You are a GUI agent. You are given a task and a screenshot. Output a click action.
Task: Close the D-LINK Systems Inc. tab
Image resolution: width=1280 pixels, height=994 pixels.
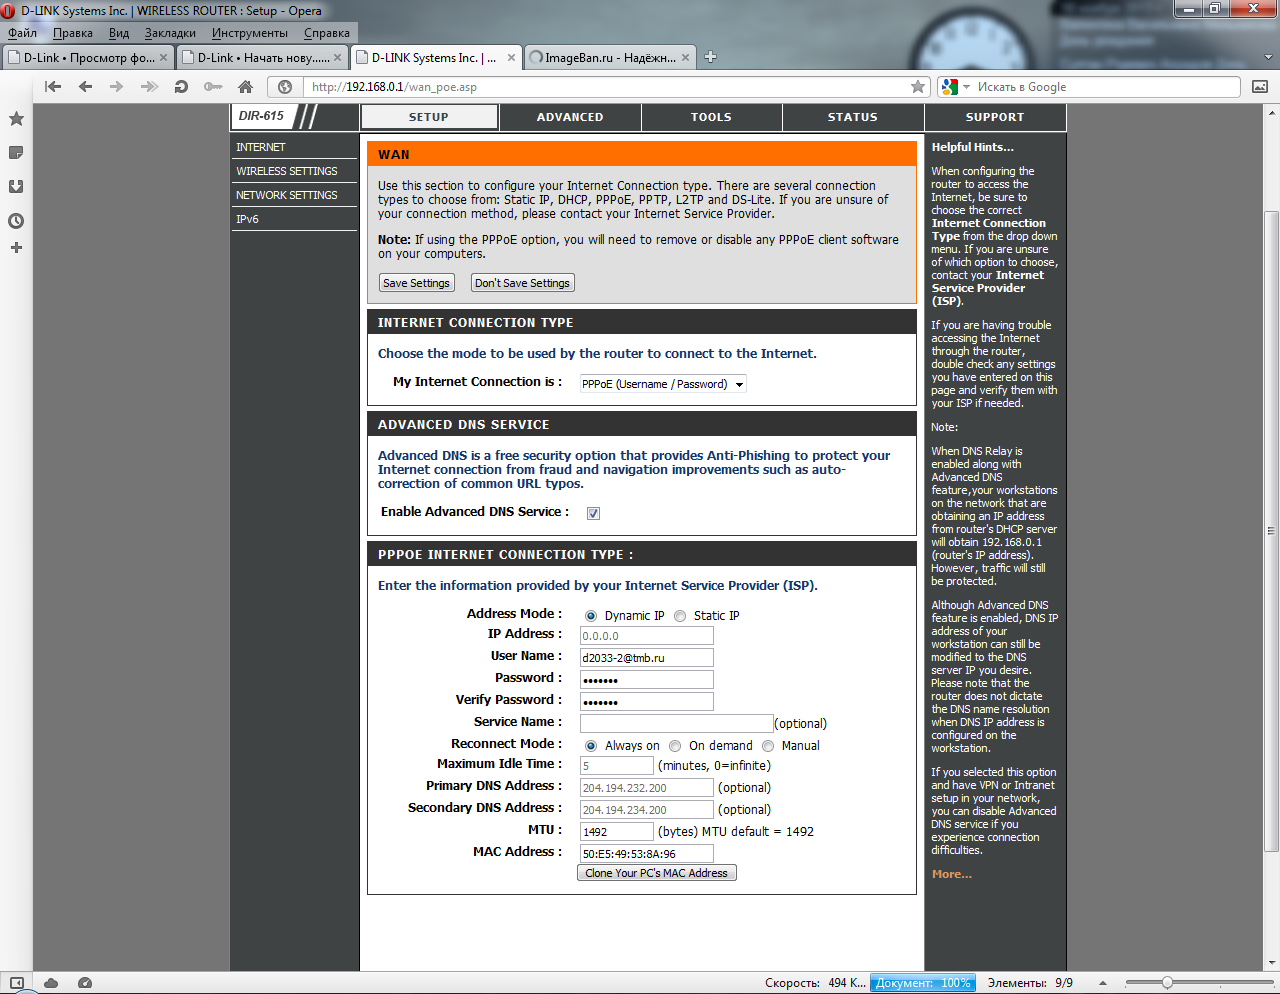pos(511,58)
